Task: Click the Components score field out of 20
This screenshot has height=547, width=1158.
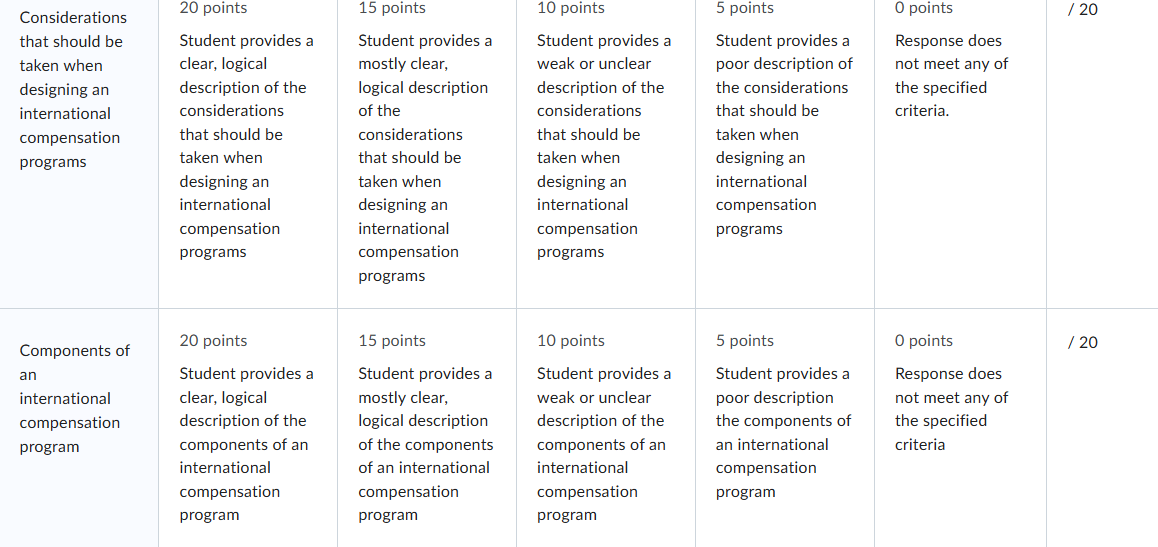Action: [x=1083, y=343]
